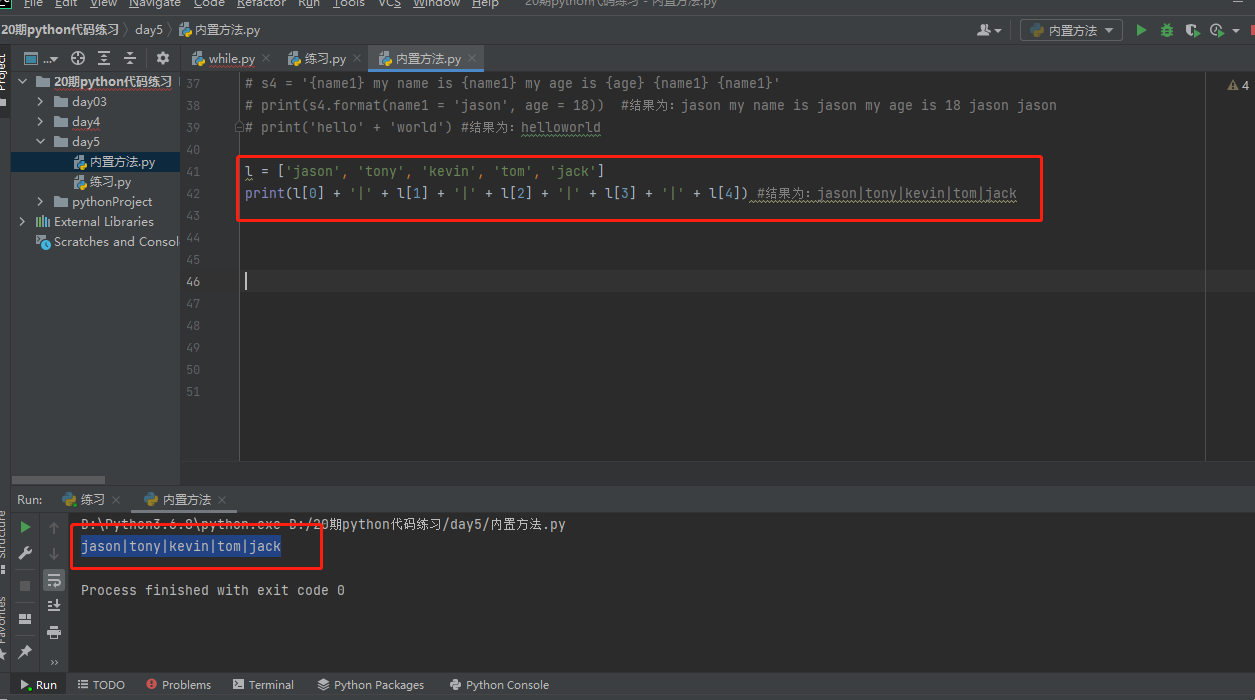Print console output with printer icon
1255x700 pixels.
coord(54,632)
